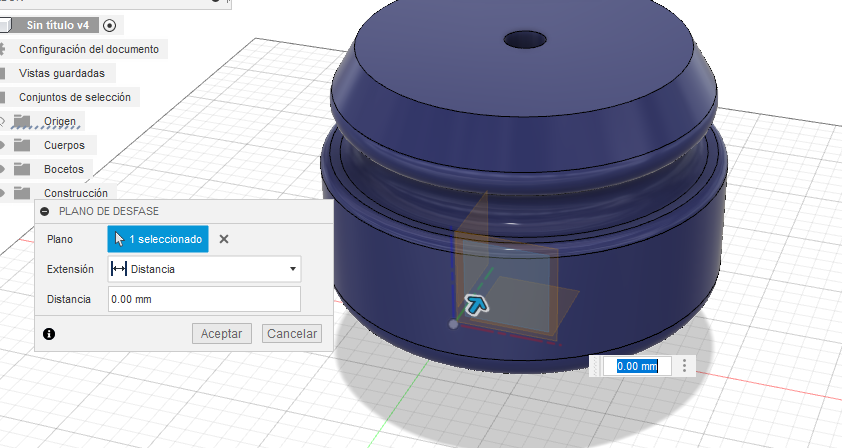
Task: Click the Bocetos folder icon
Action: pyautogui.click(x=21, y=169)
